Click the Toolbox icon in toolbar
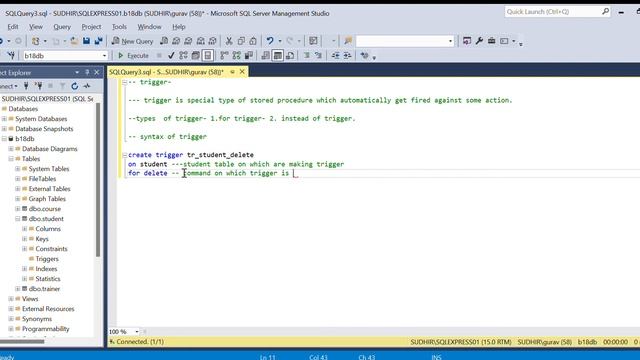Viewport: 640px width, 360px height. coord(491,41)
